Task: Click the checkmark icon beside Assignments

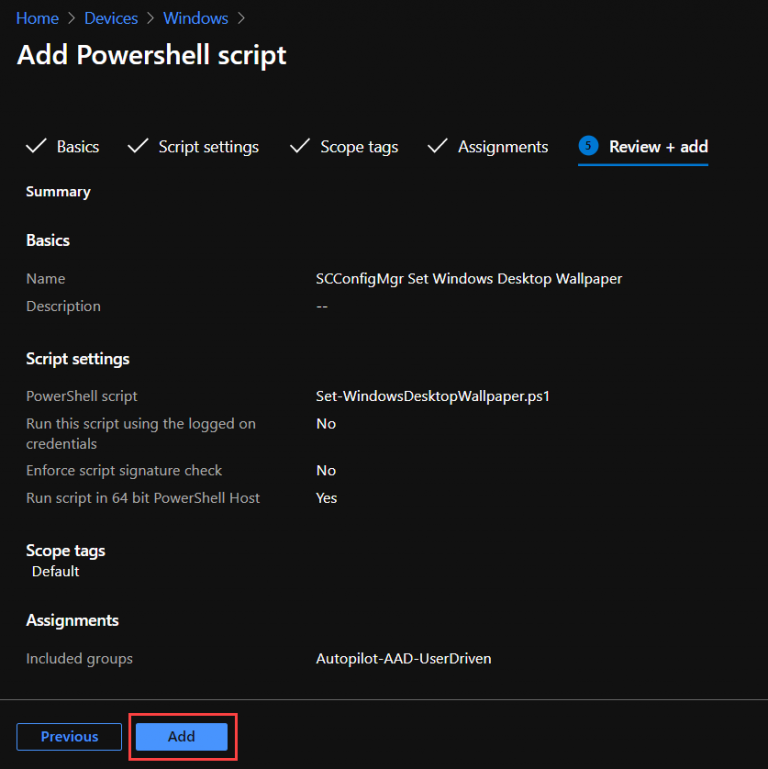Action: point(437,147)
